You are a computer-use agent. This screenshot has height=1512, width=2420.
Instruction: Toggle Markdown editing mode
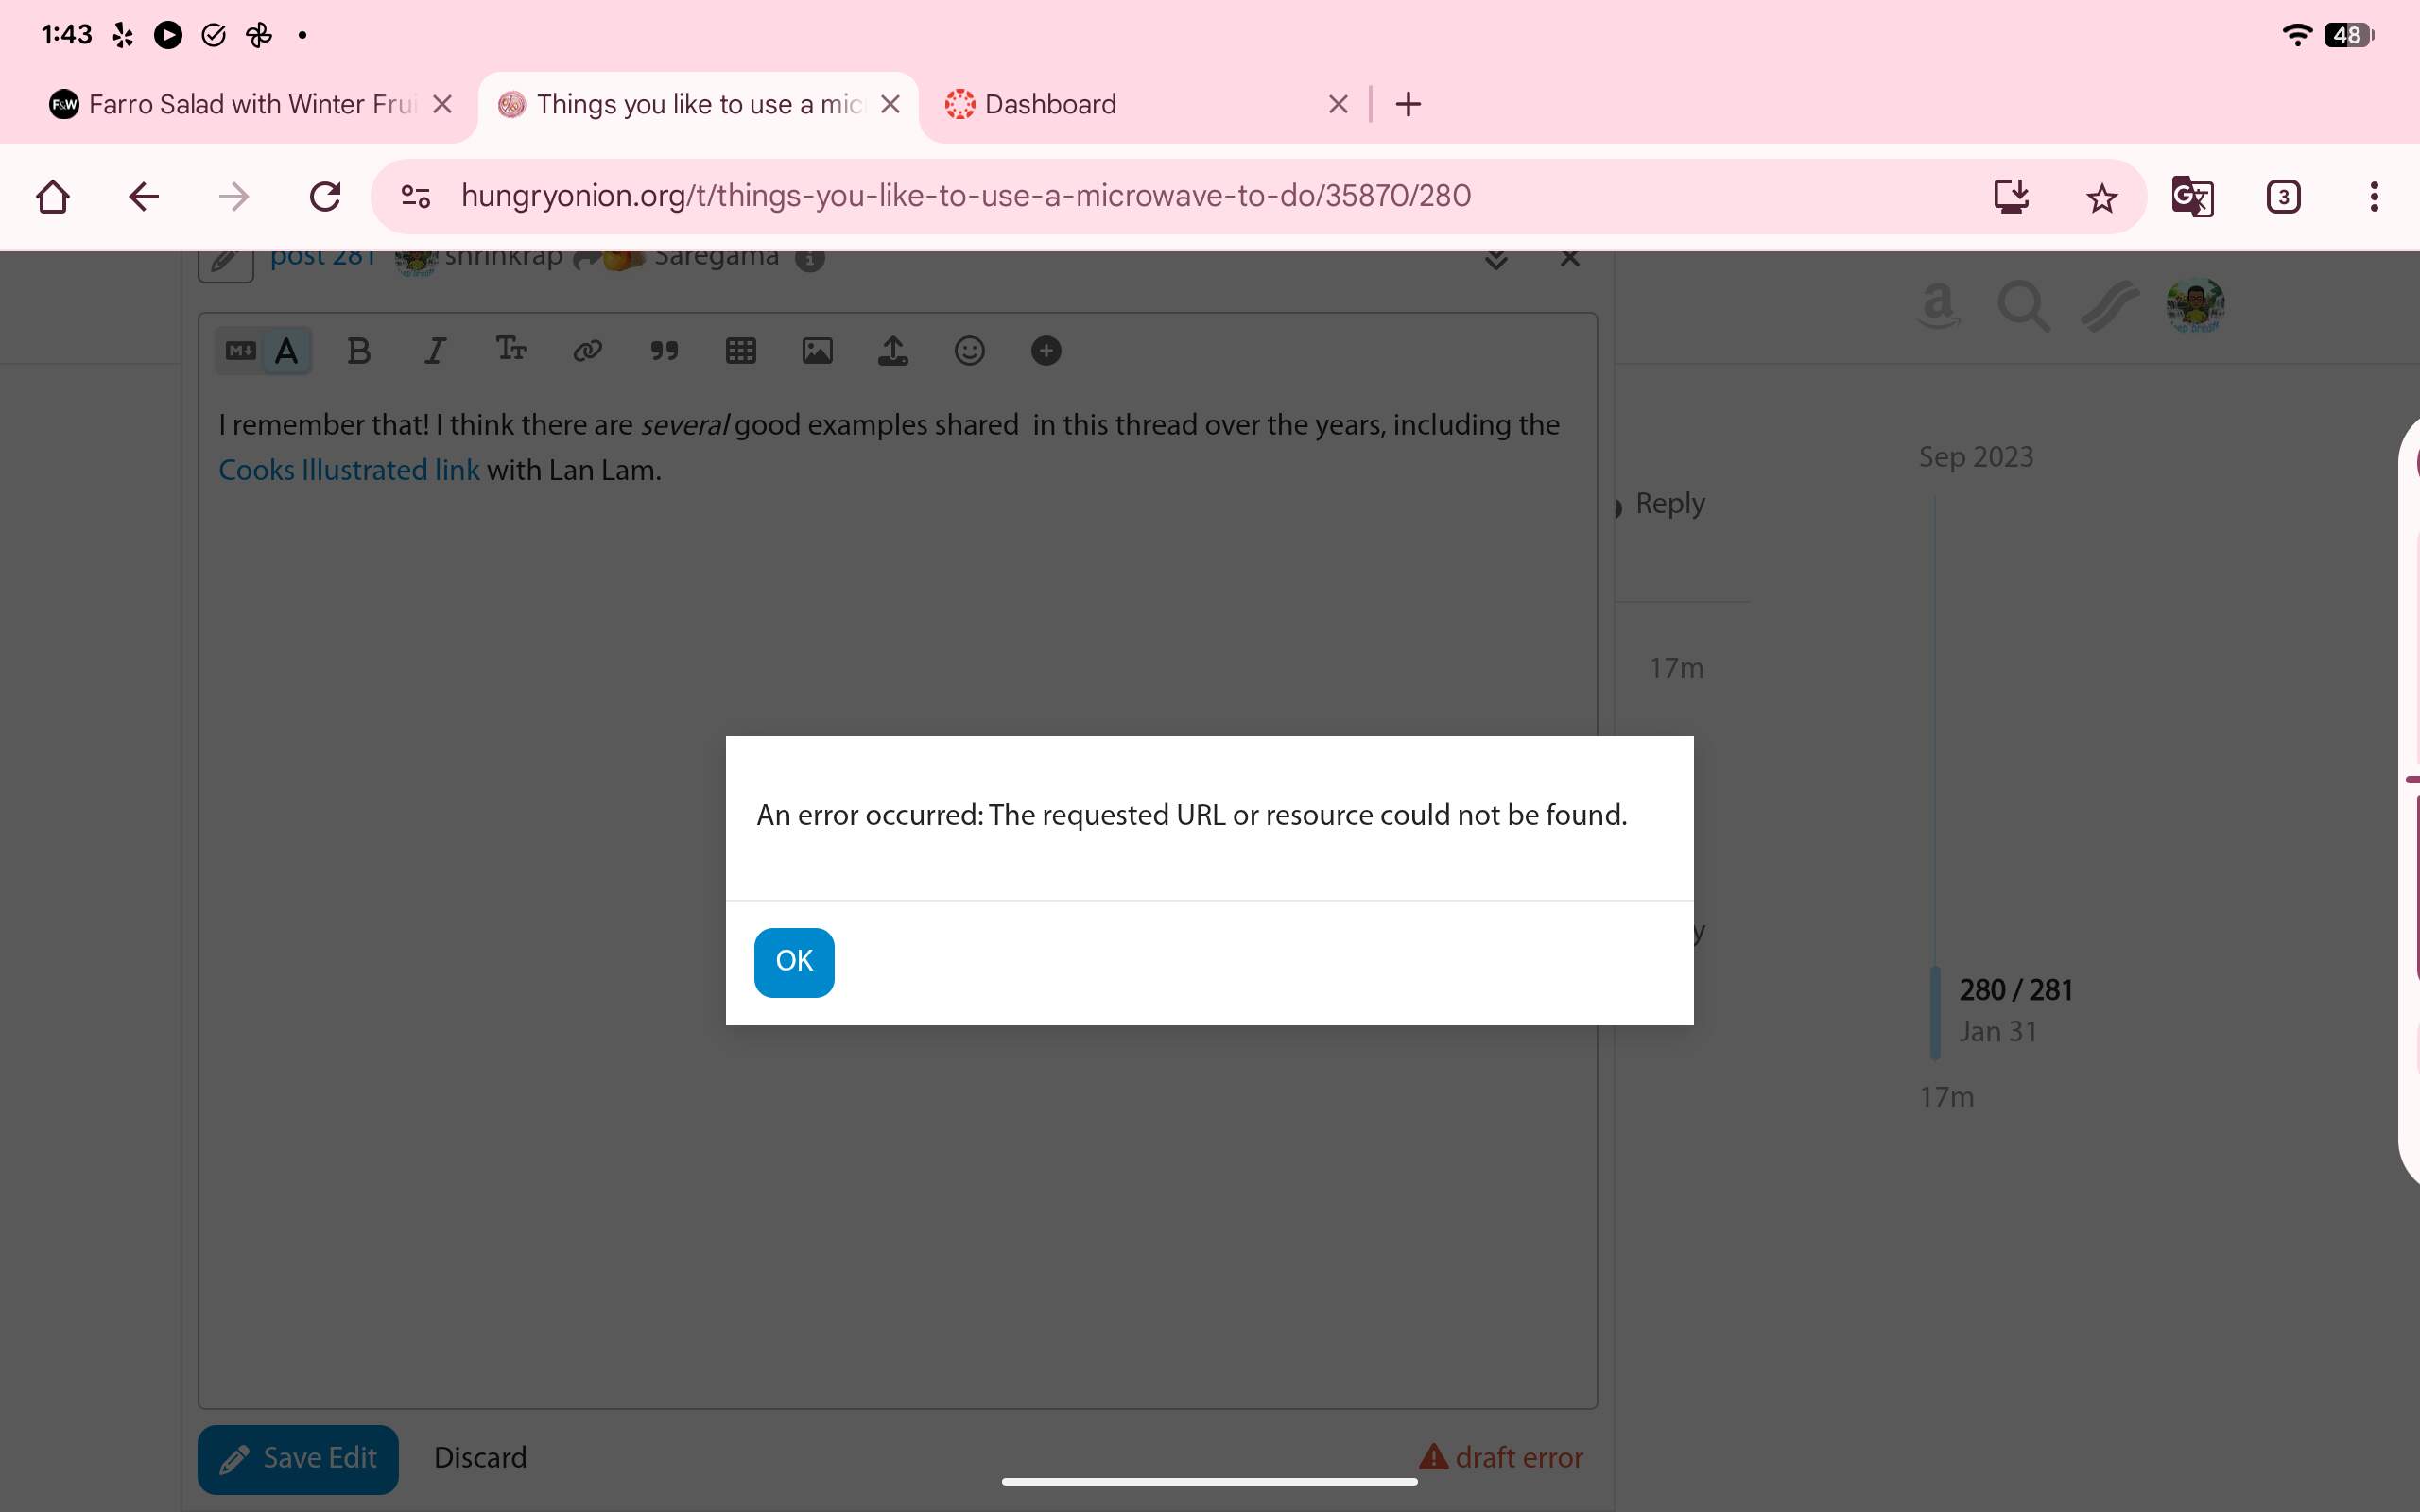(x=241, y=351)
